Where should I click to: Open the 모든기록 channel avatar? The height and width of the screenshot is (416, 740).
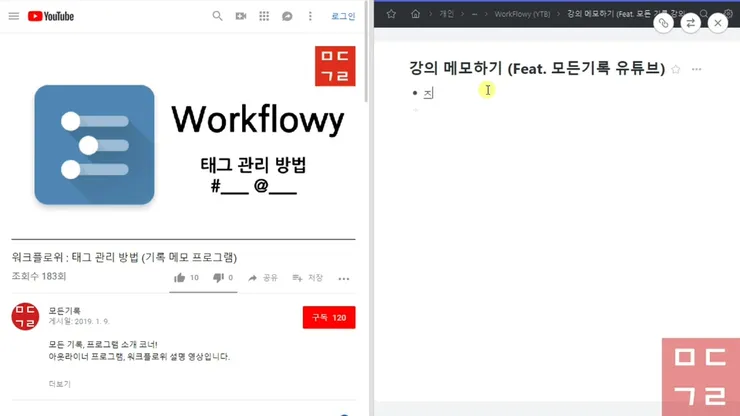coord(25,316)
